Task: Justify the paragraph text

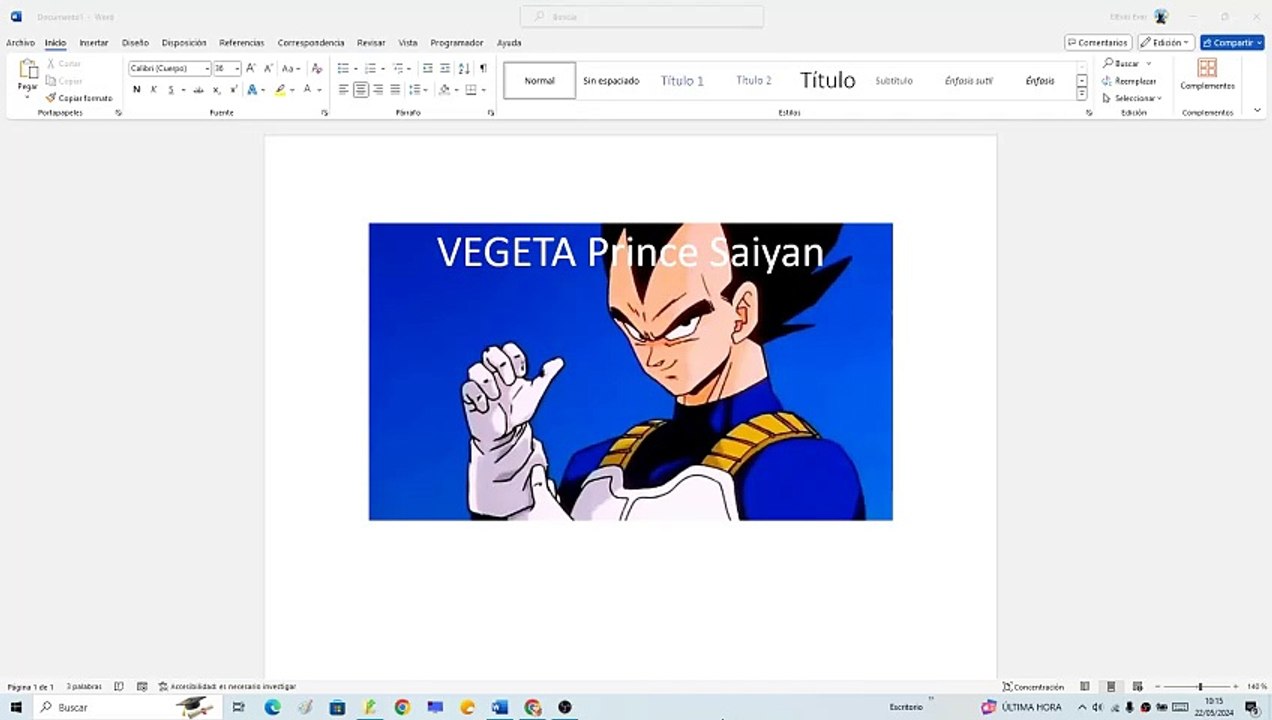Action: pos(395,90)
